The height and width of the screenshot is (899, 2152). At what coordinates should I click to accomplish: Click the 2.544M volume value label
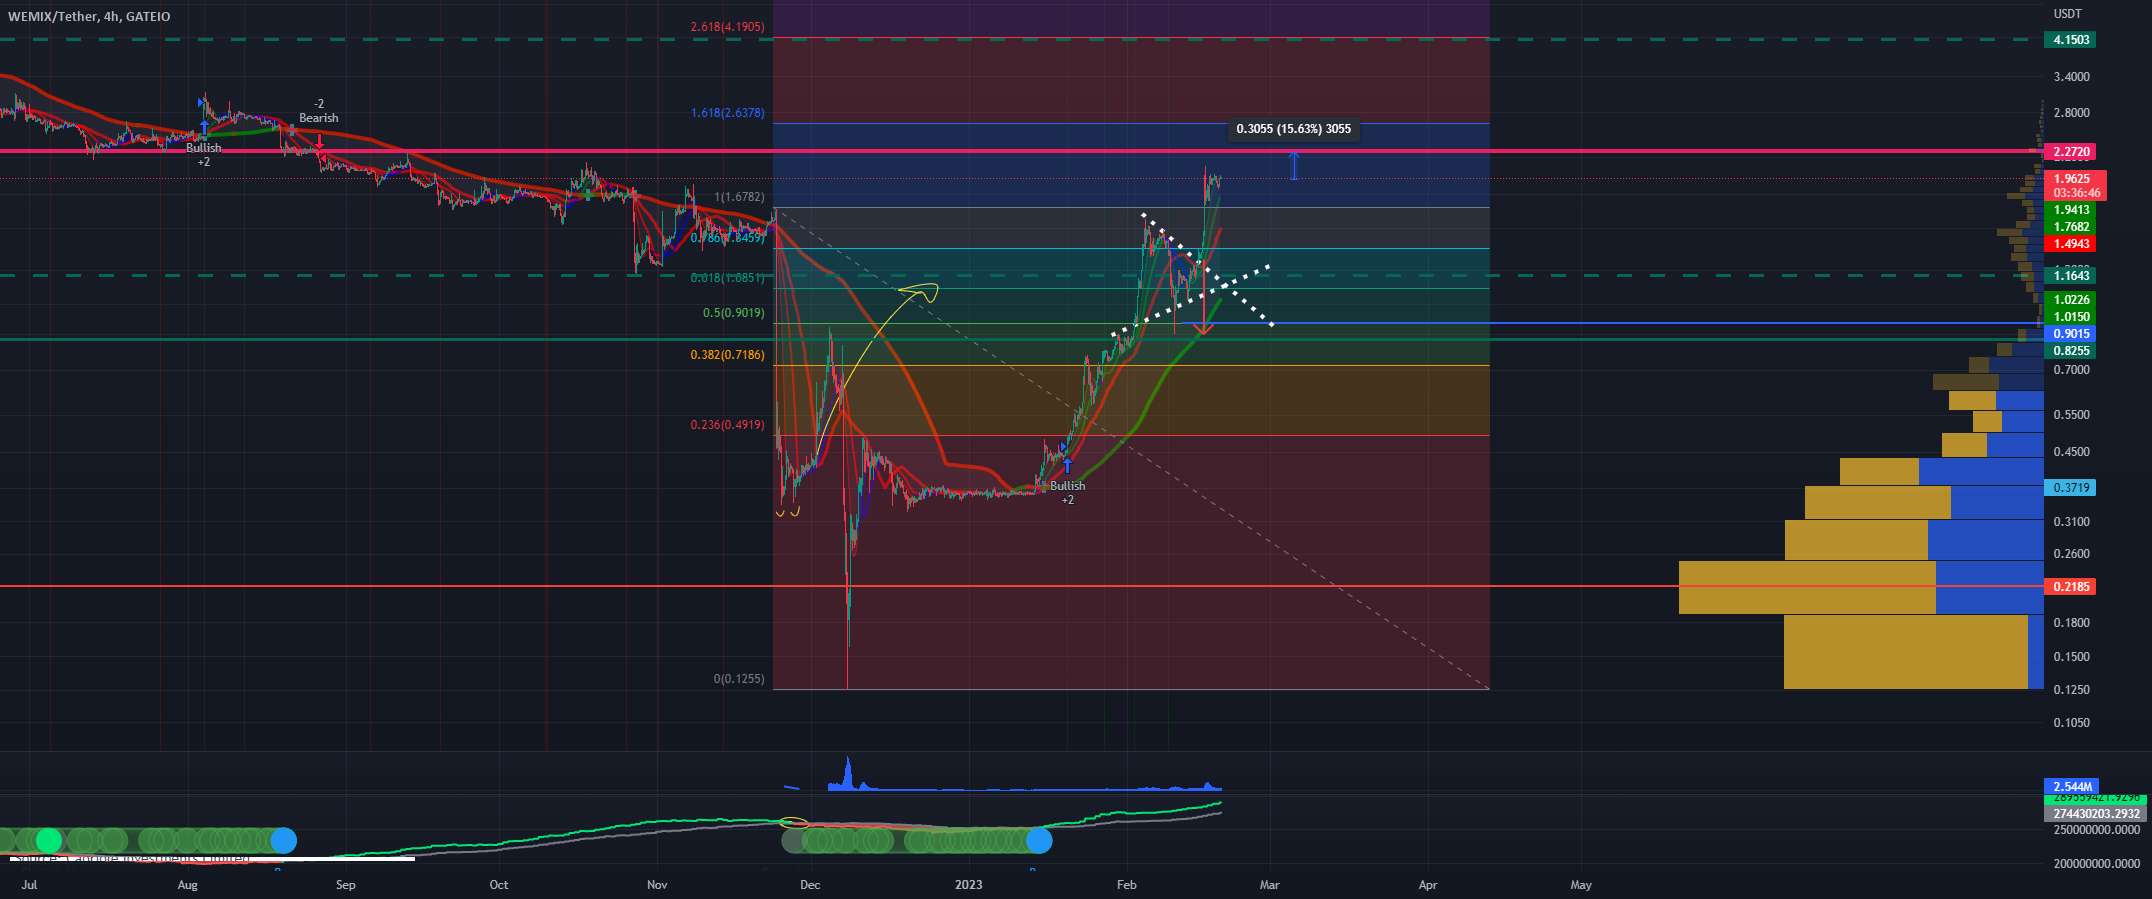[2070, 787]
